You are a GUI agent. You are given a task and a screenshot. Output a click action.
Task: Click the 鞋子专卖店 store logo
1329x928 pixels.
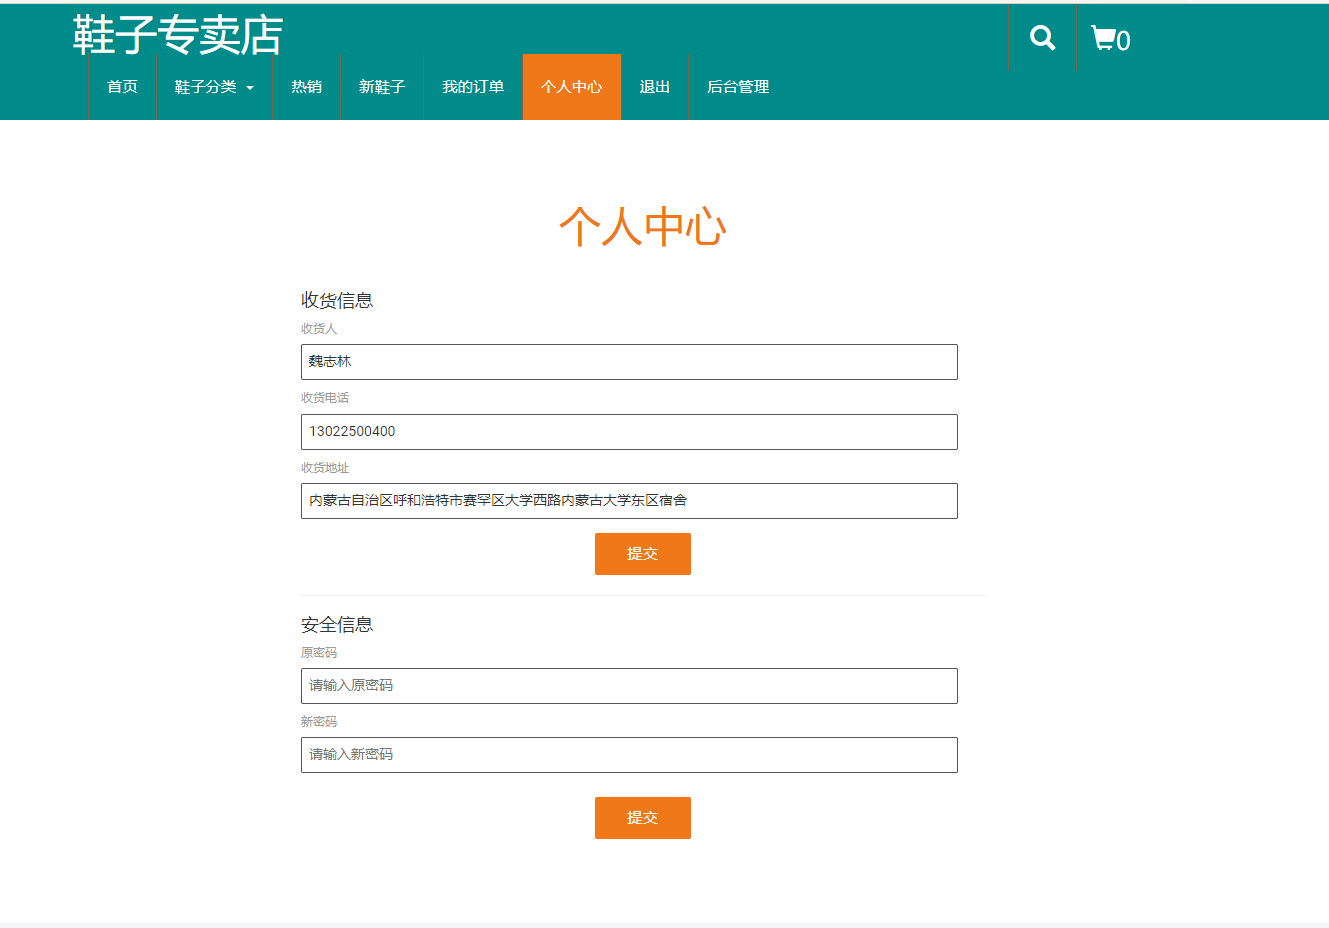click(175, 35)
